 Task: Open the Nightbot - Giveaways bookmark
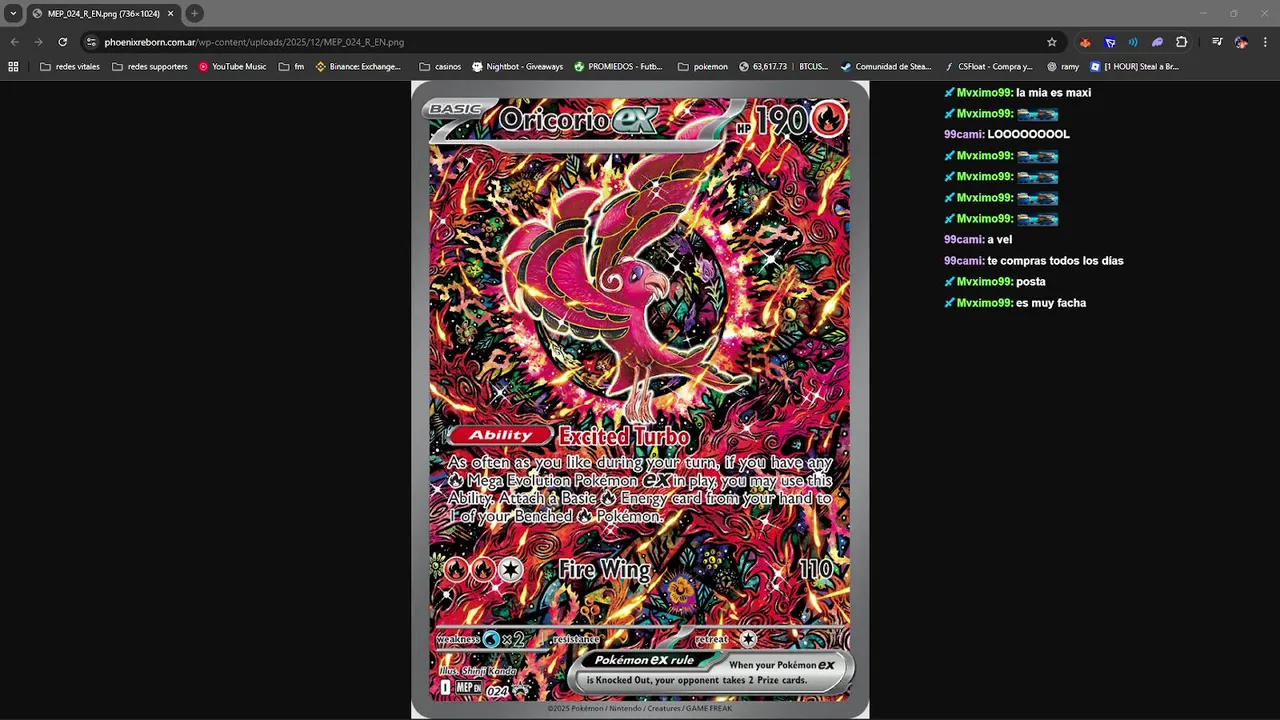point(517,67)
